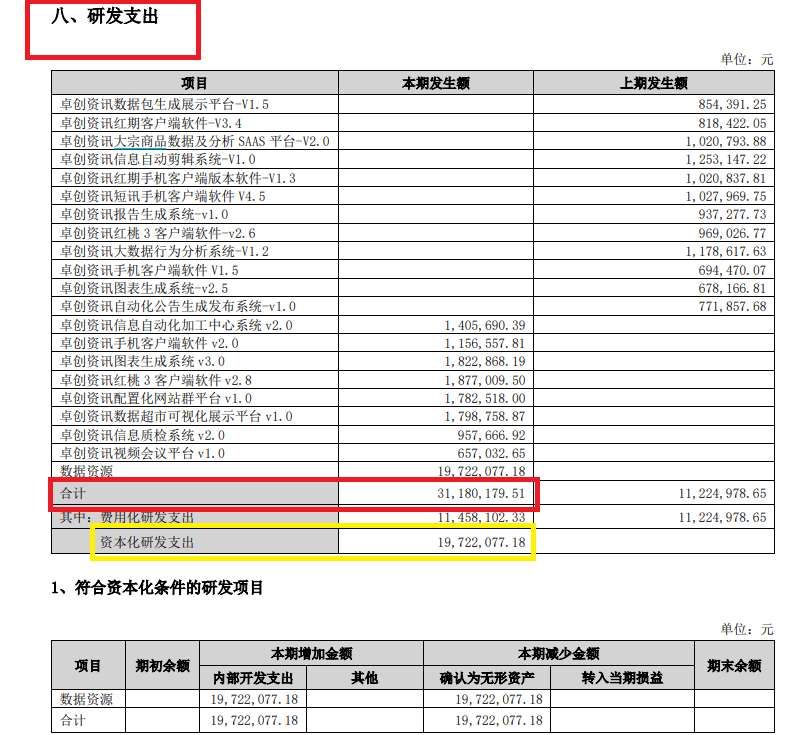796x735 pixels.
Task: Click the value 969,026.77
Action: coord(732,233)
